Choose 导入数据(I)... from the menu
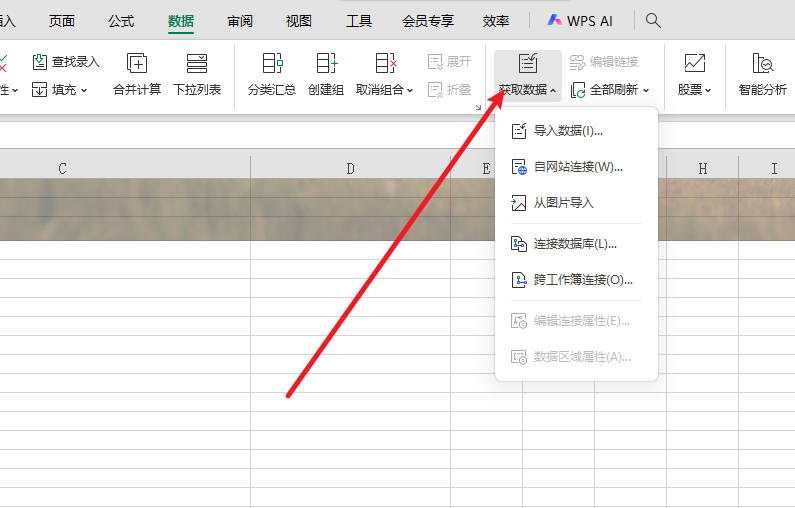Viewport: 795px width, 508px height. [576, 131]
